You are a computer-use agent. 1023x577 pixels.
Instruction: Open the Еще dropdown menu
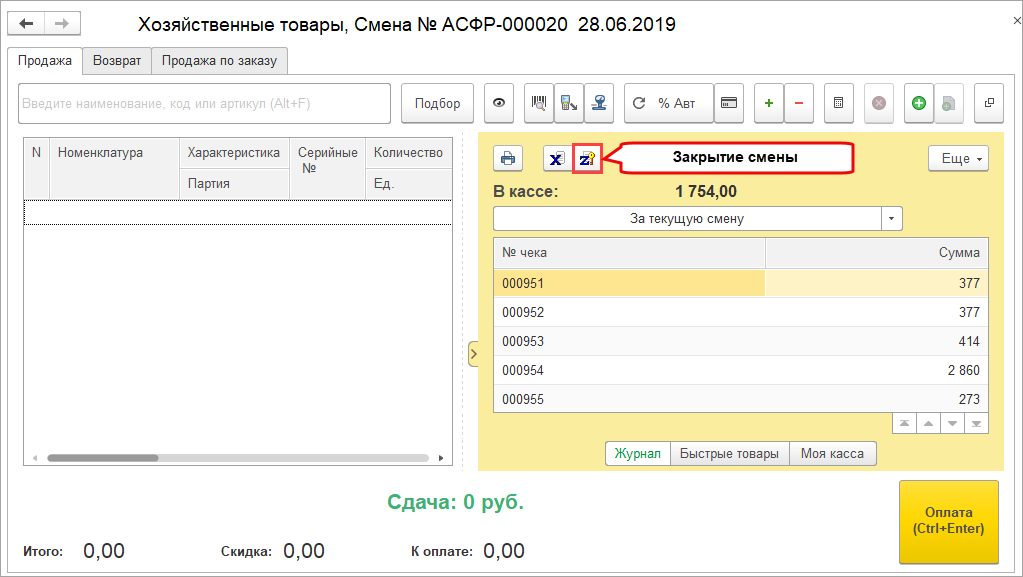click(958, 158)
